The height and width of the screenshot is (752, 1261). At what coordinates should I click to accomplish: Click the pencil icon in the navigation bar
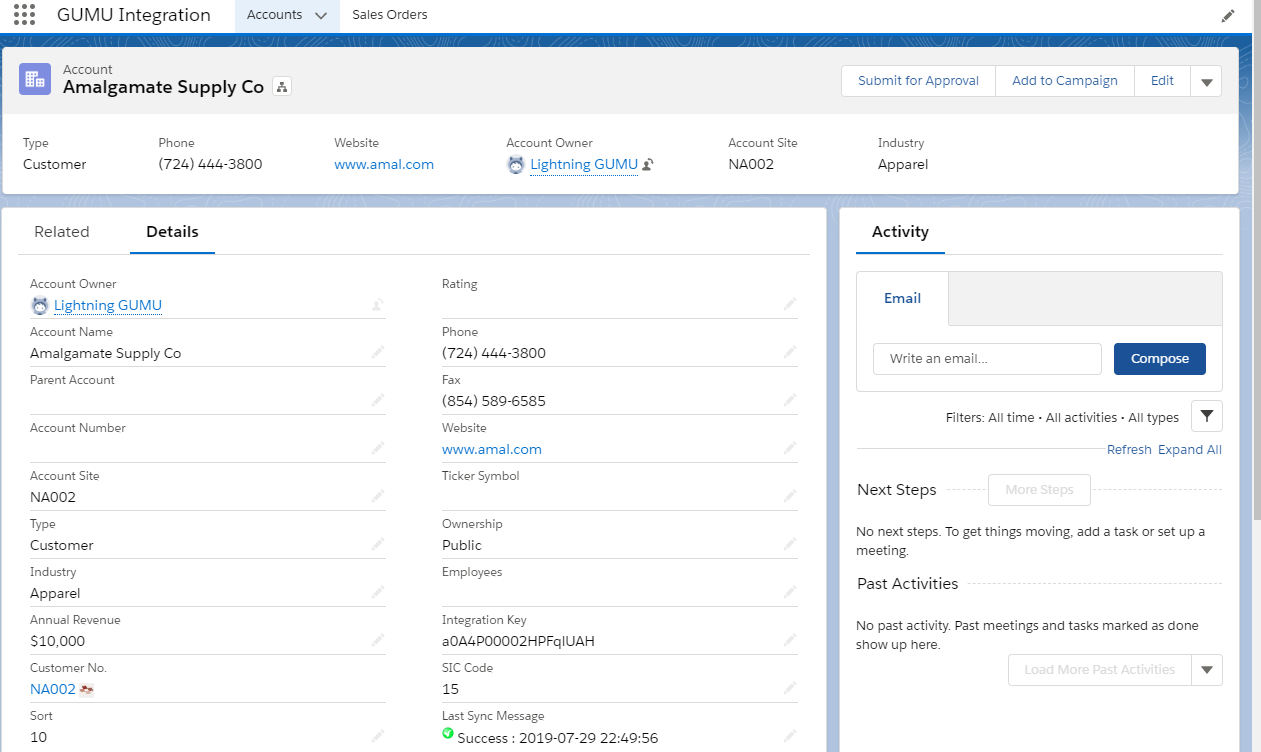[x=1228, y=16]
